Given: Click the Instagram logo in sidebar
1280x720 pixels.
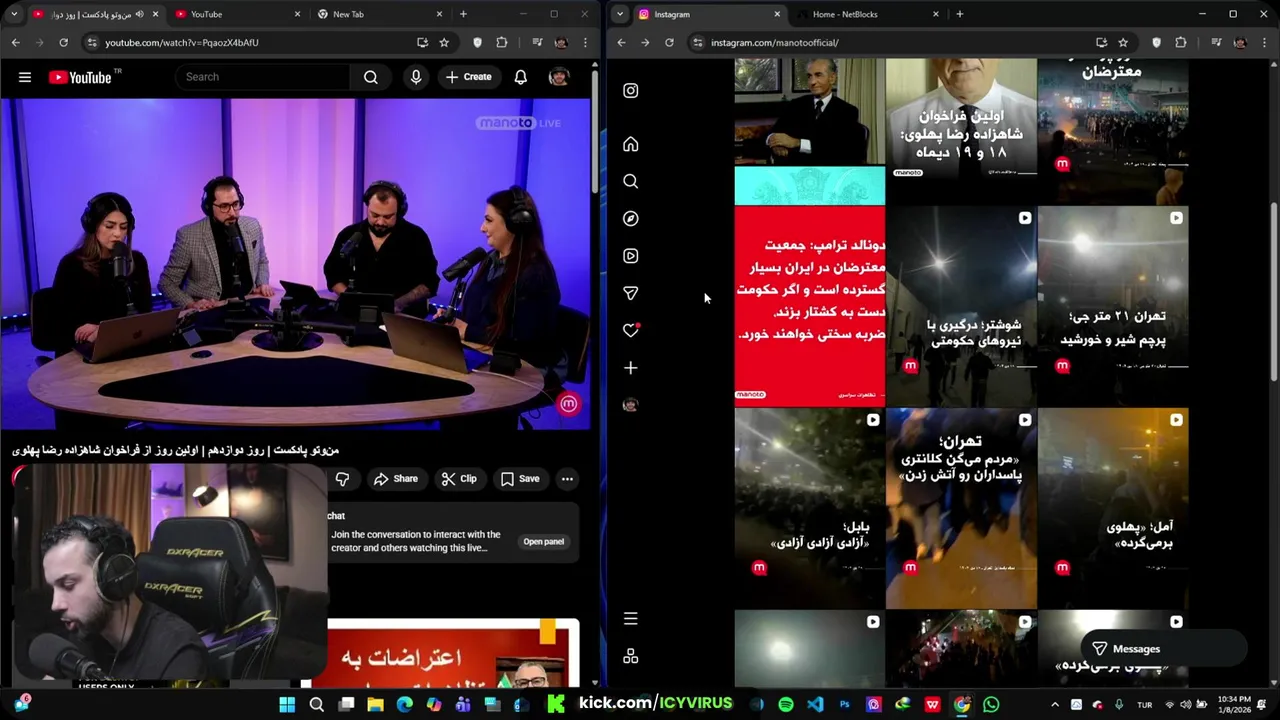Looking at the screenshot, I should (630, 91).
